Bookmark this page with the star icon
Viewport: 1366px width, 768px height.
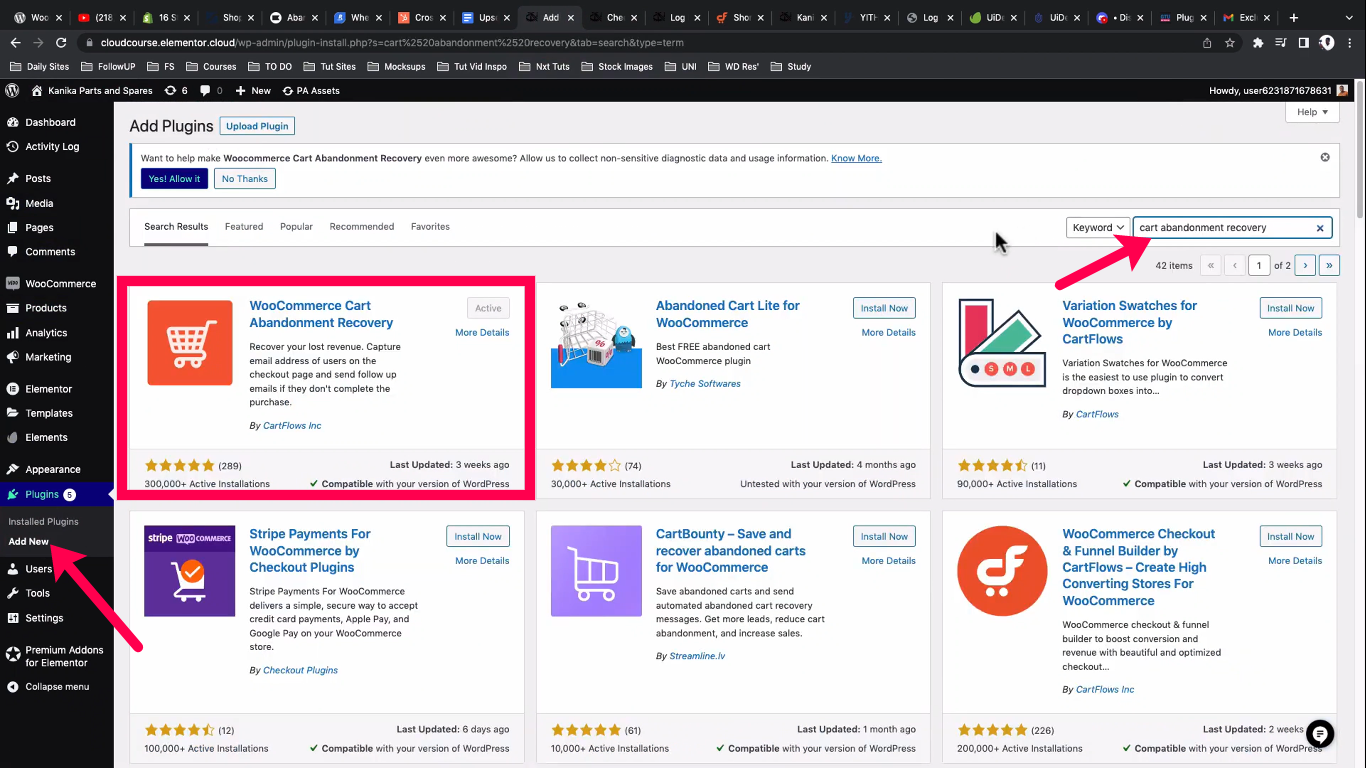pos(1230,42)
